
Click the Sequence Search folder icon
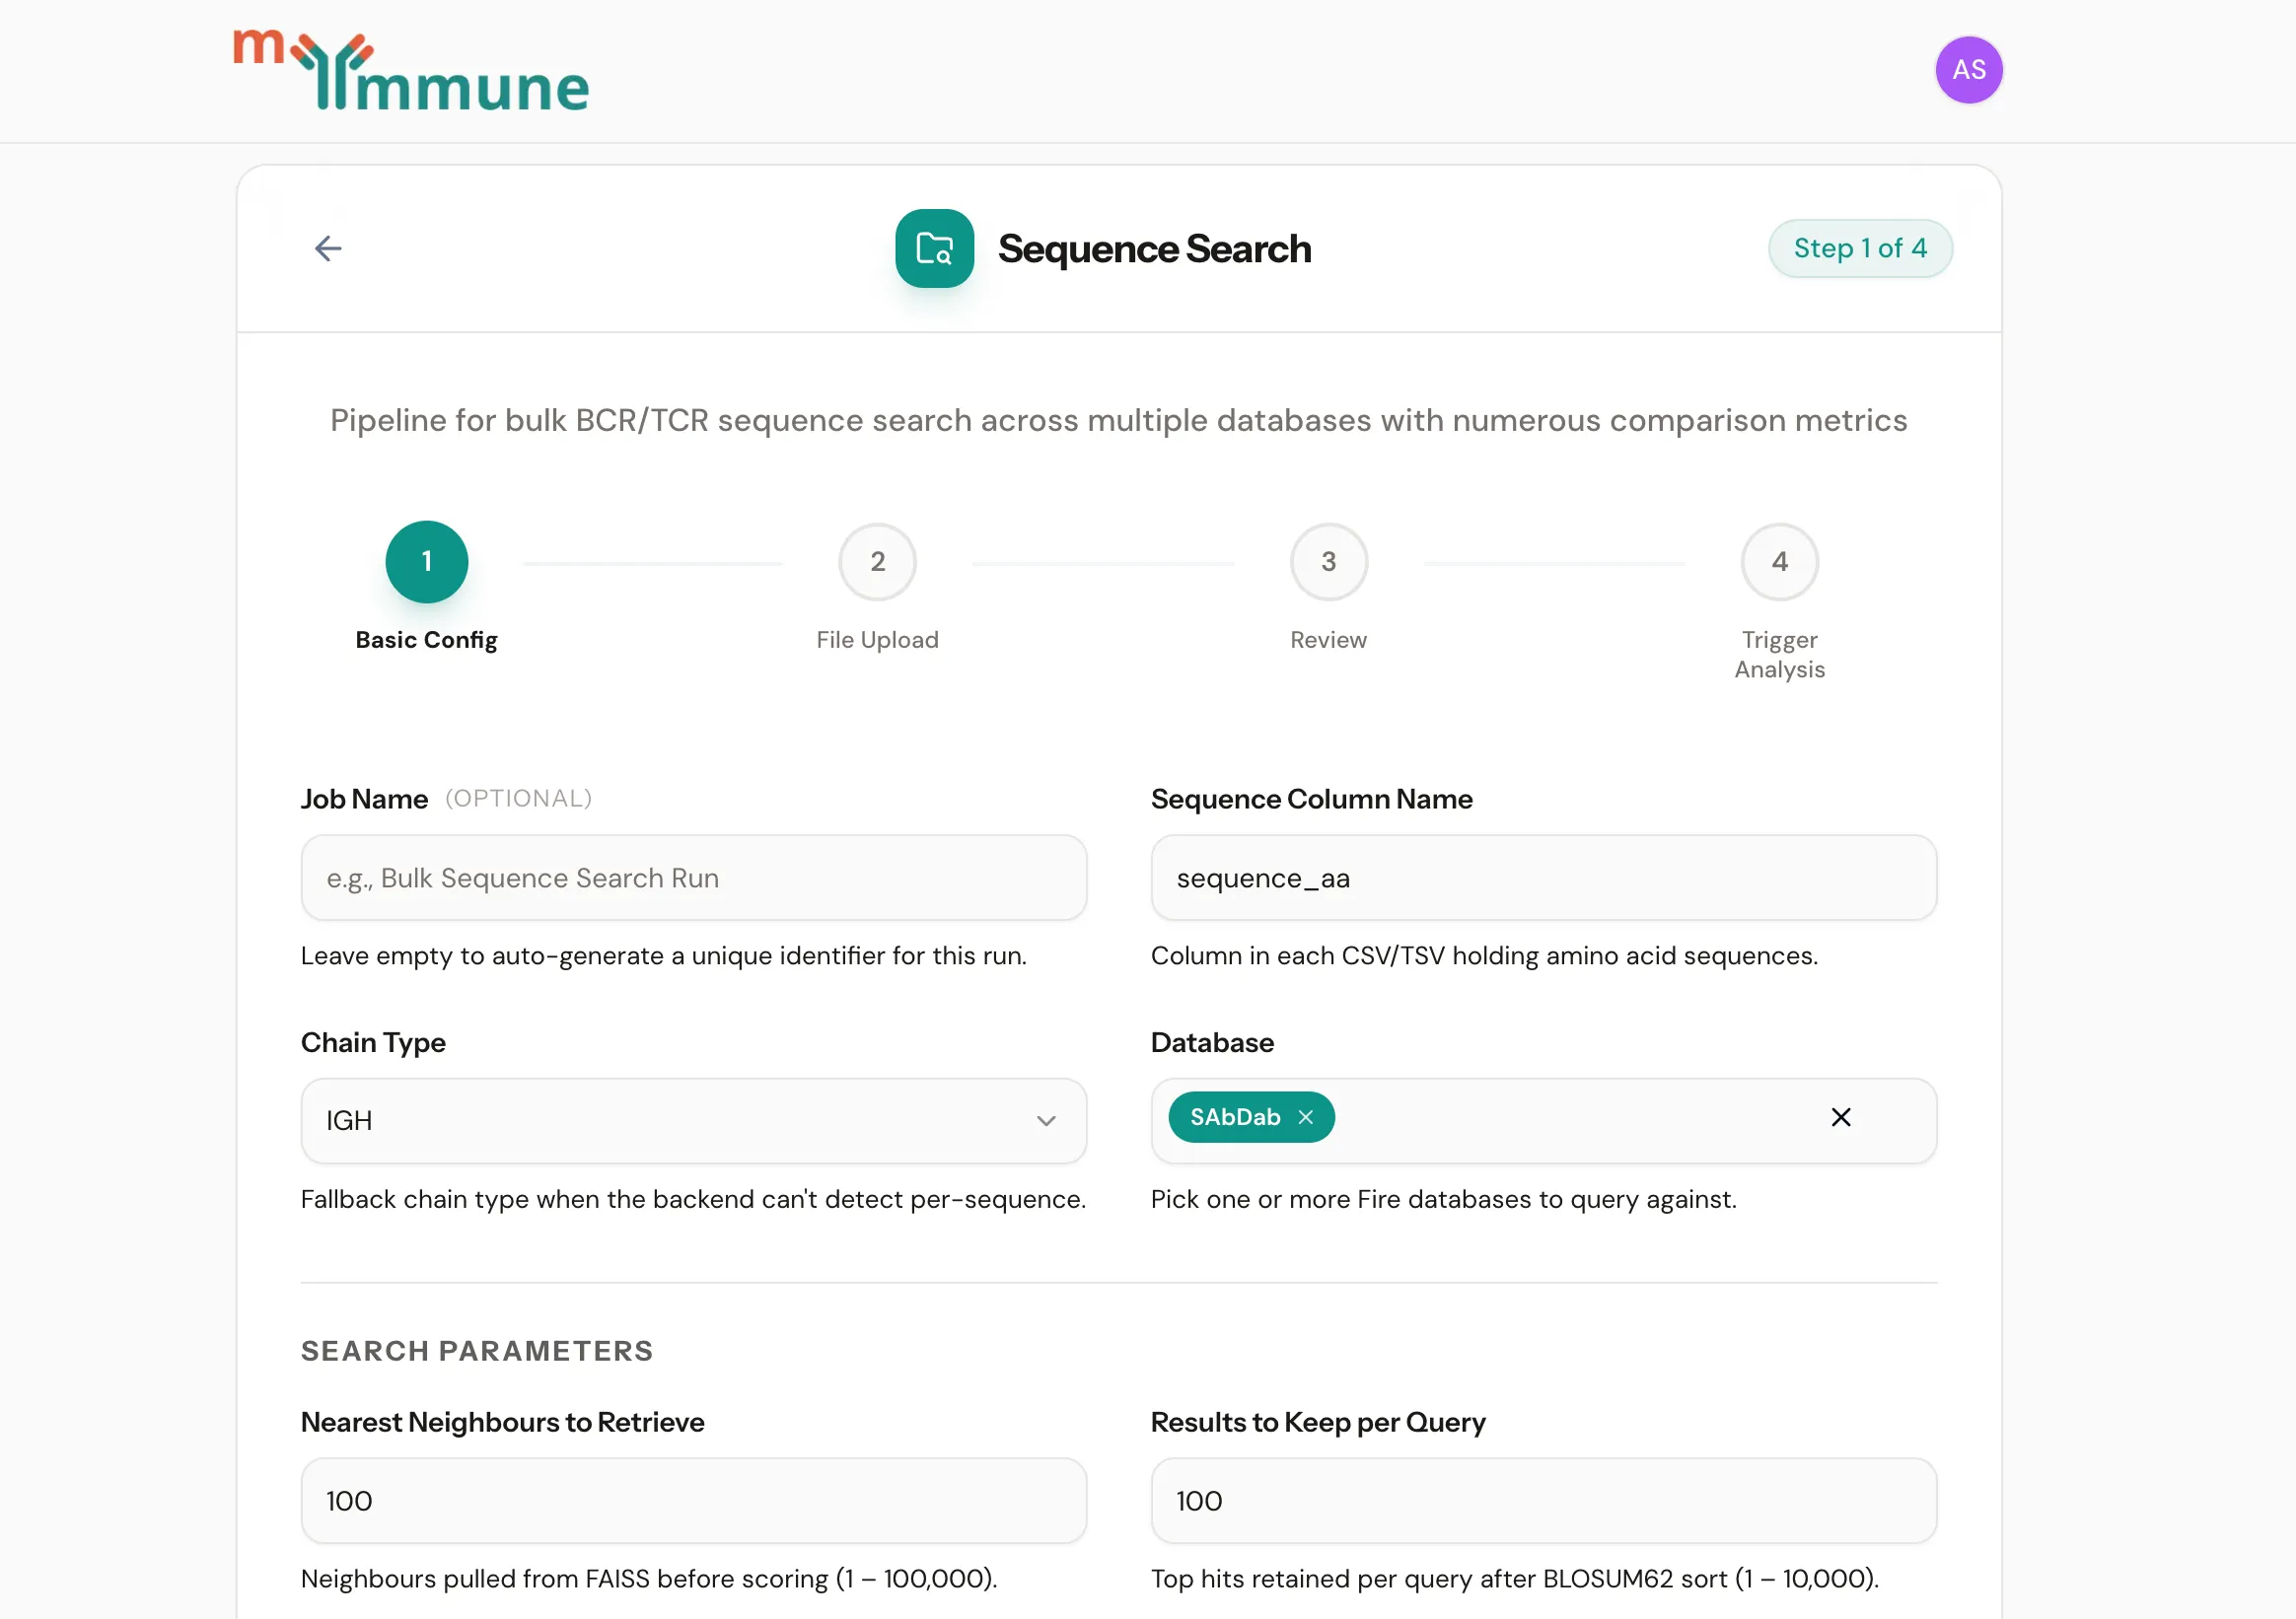pyautogui.click(x=934, y=248)
